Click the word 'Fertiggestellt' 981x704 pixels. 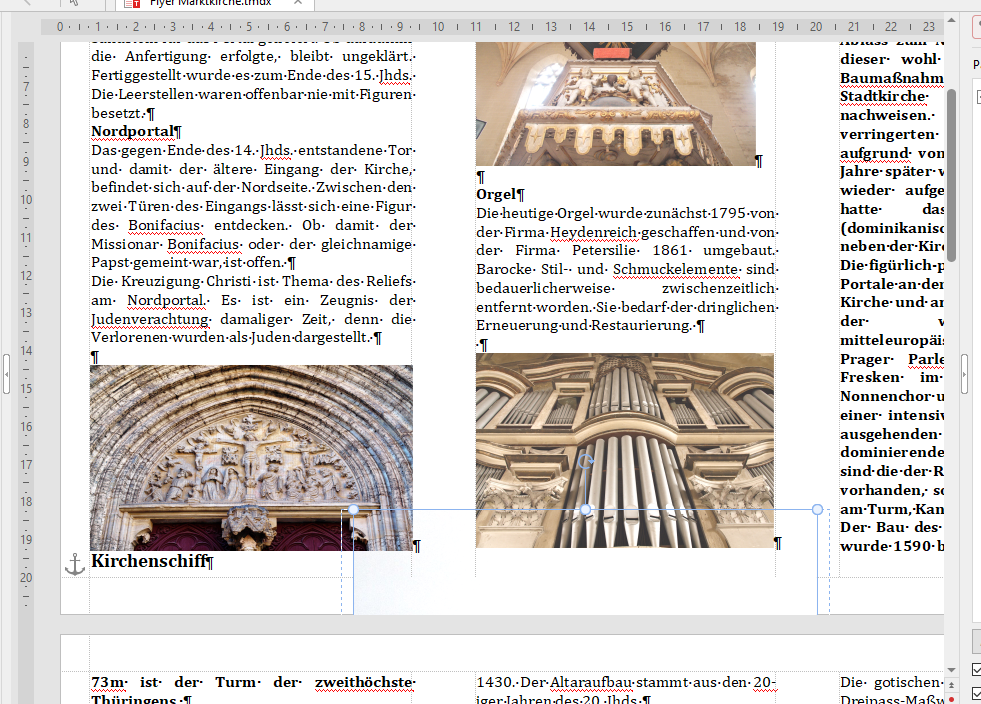pos(138,76)
